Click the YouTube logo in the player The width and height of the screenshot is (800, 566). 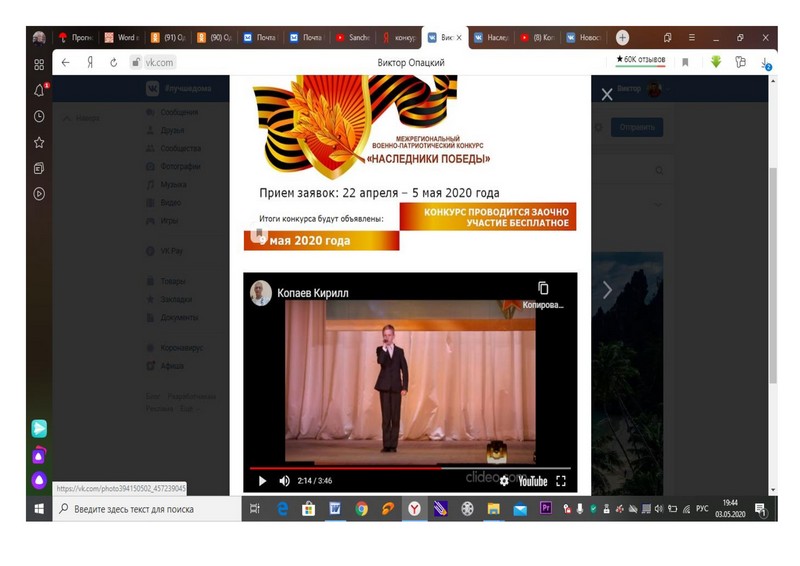pos(531,481)
